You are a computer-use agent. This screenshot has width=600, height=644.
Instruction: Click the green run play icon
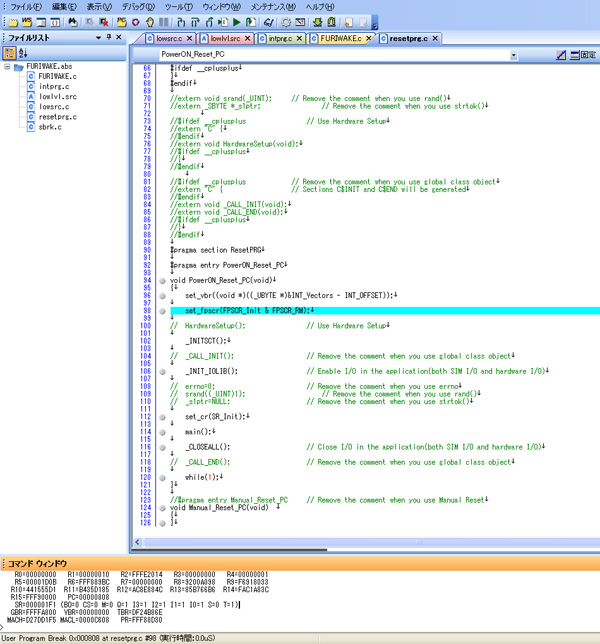tap(237, 22)
